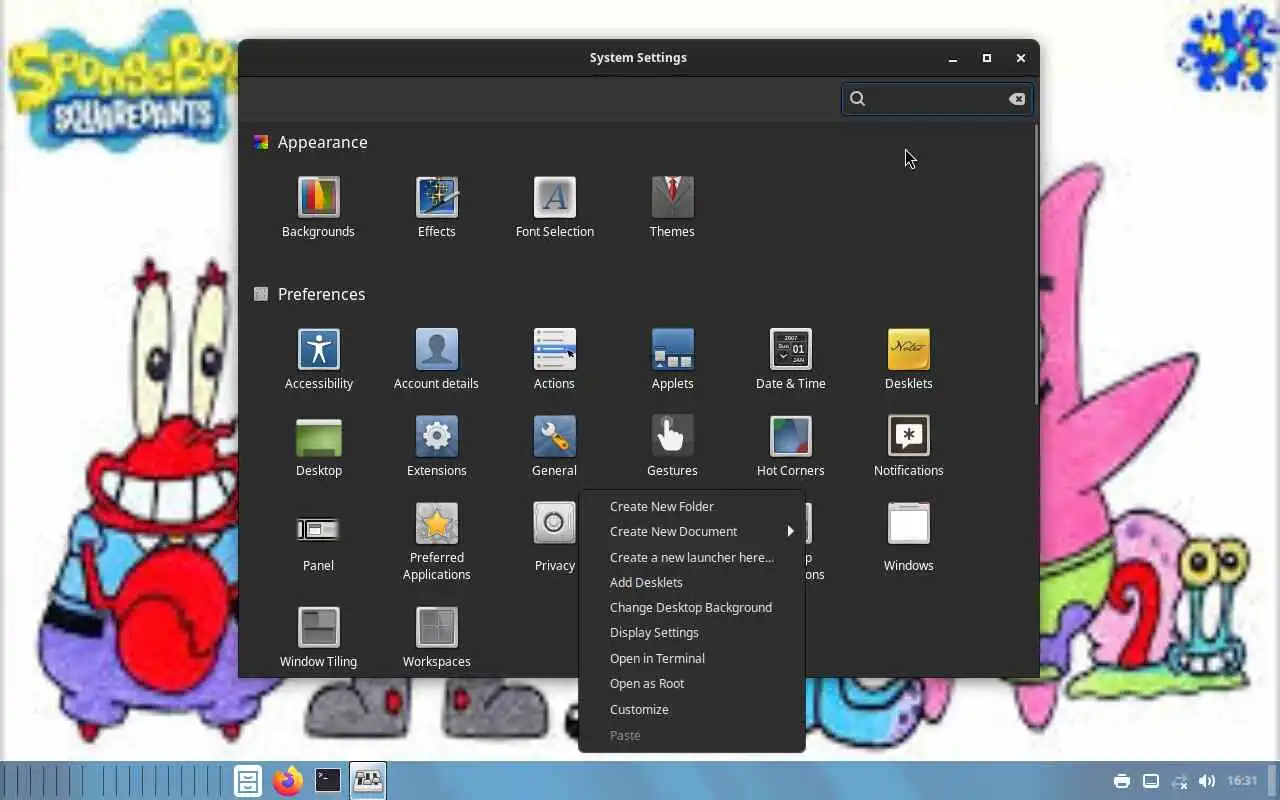Click the System Settings title bar
Screen dimensions: 1280x800
638,58
